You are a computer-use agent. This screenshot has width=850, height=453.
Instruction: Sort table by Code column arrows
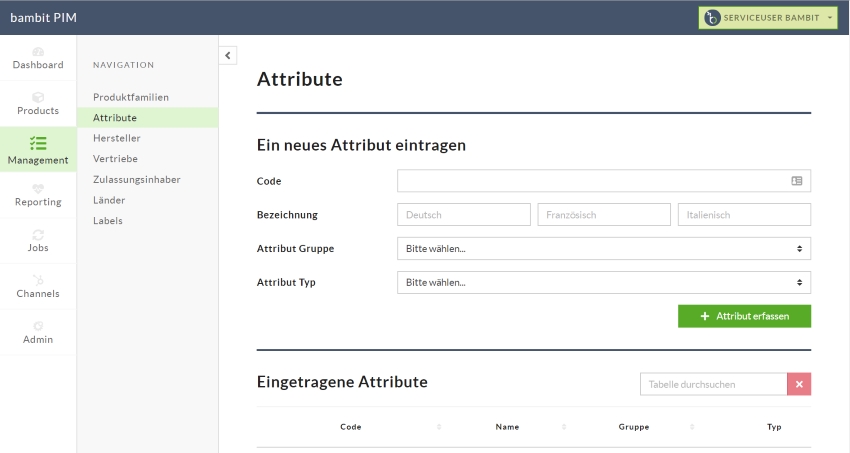click(x=439, y=427)
